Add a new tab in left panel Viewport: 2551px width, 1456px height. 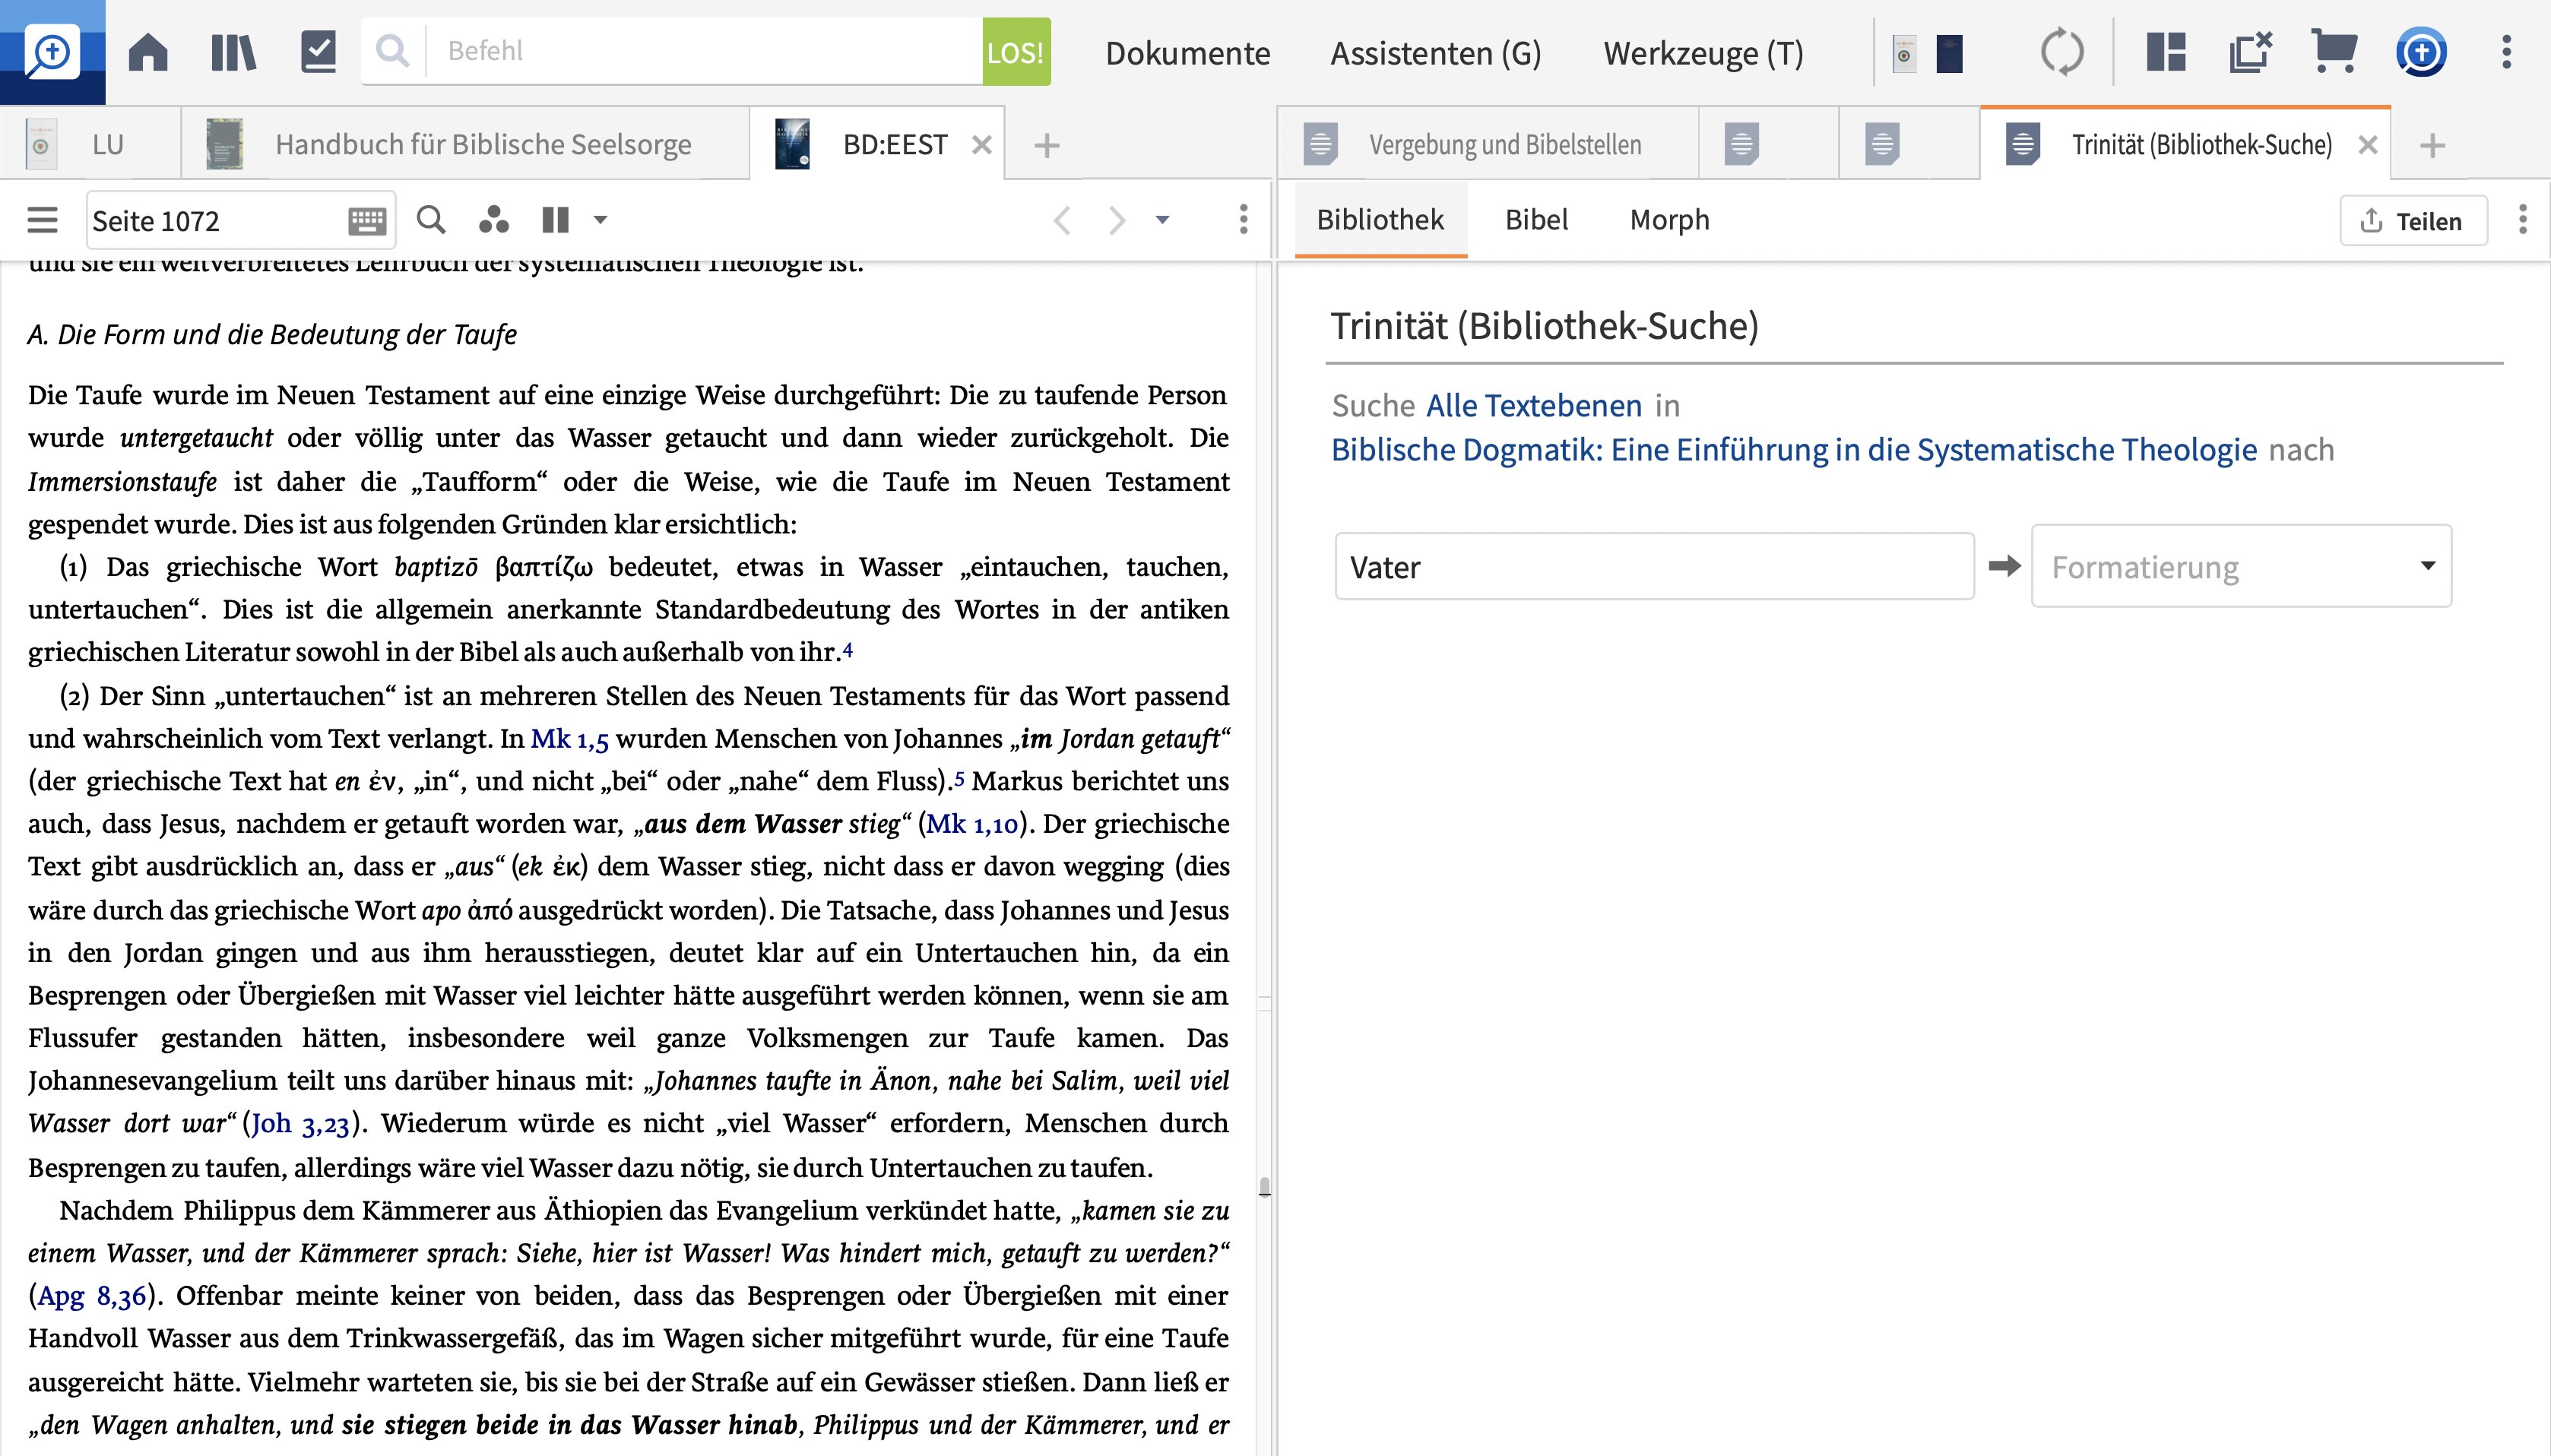point(1046,145)
